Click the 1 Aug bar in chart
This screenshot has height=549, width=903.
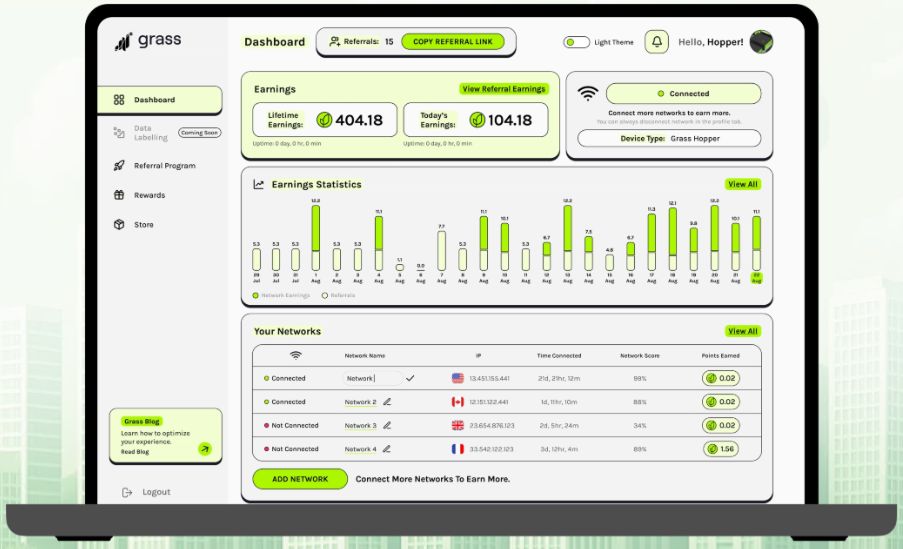[x=316, y=238]
